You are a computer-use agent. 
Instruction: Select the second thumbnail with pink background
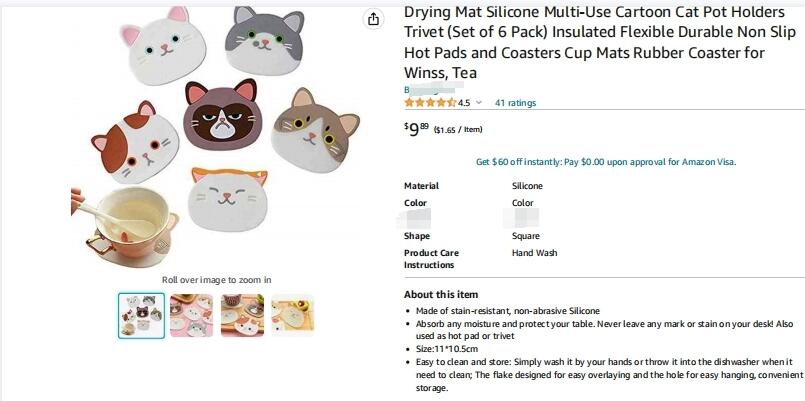190,315
